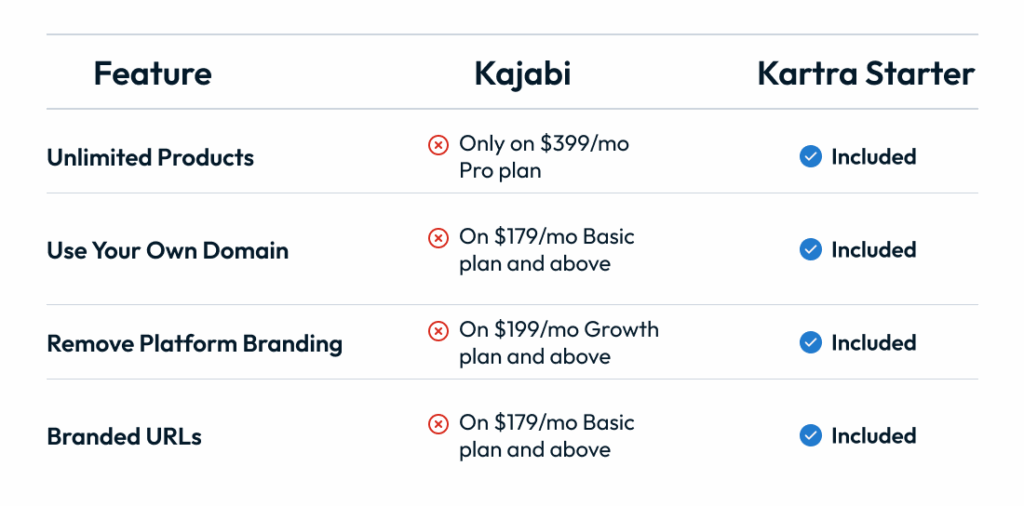Click the red X icon beside Unlimited Products
This screenshot has height=506, width=1024.
pyautogui.click(x=438, y=145)
